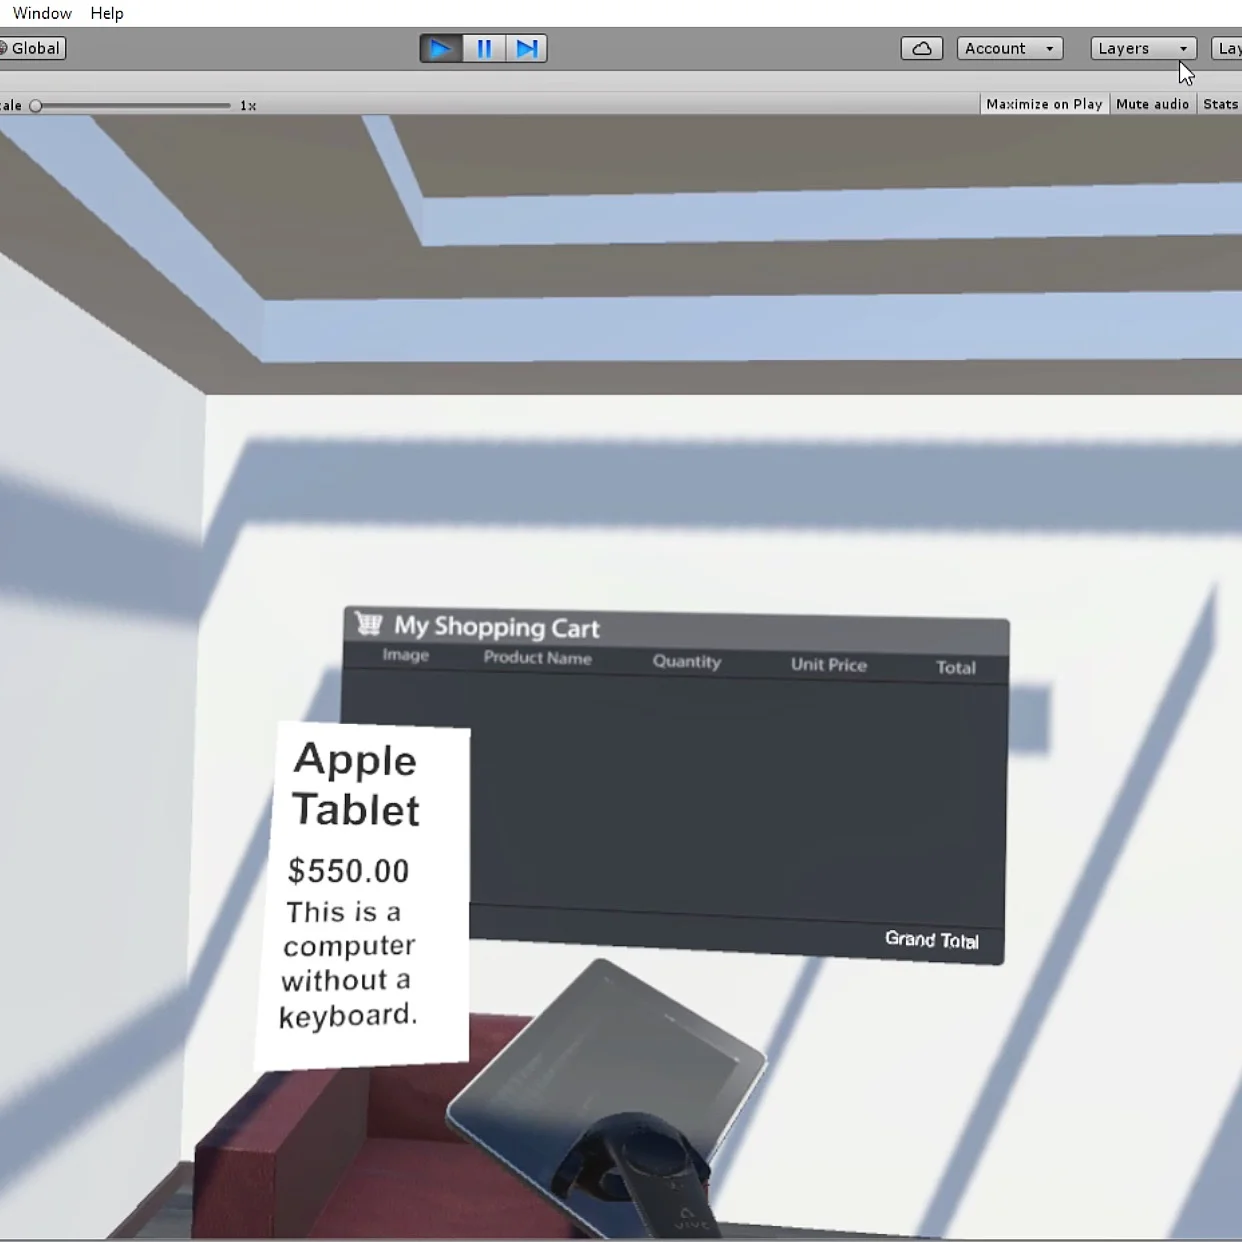Viewport: 1242px width, 1242px height.
Task: Mute audio in the Game view
Action: [x=1152, y=104]
